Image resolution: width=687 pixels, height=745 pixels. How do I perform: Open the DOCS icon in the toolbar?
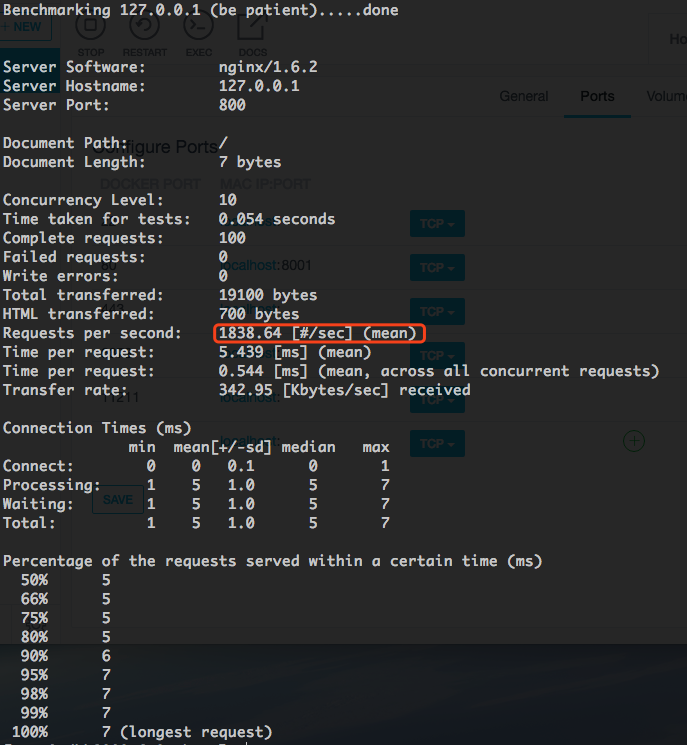[252, 30]
